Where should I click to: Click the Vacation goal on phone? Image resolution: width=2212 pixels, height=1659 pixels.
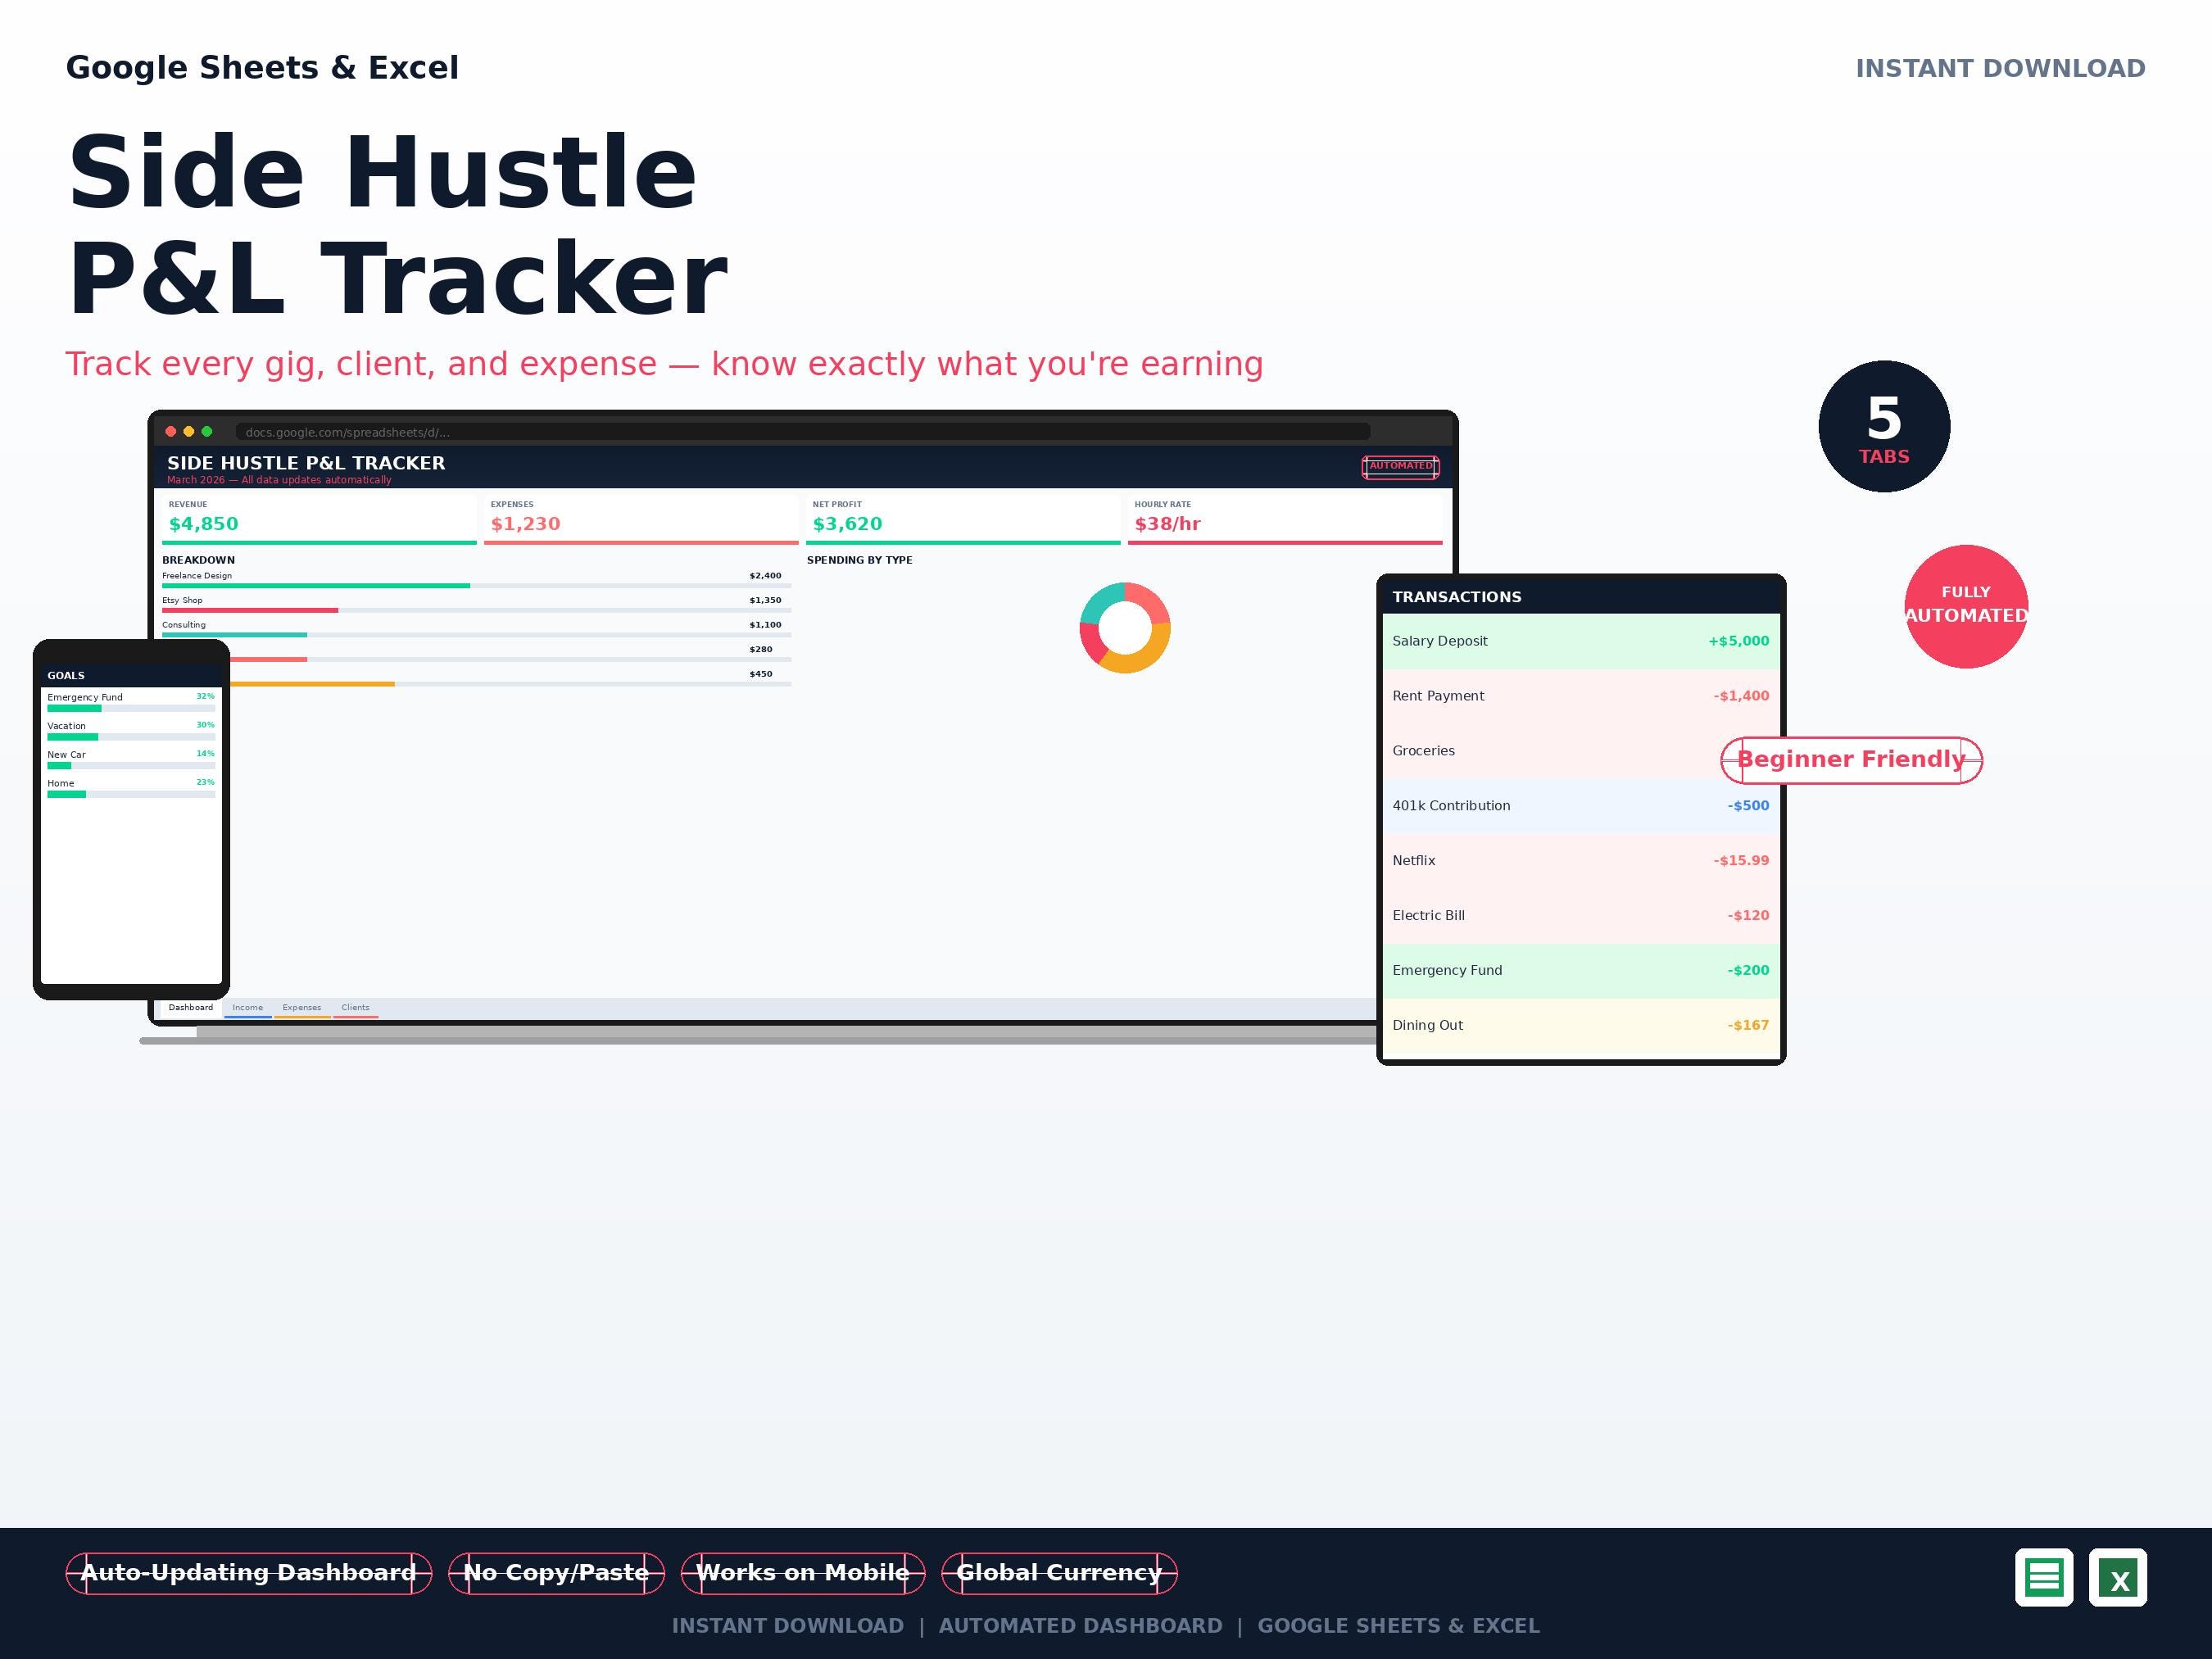131,731
